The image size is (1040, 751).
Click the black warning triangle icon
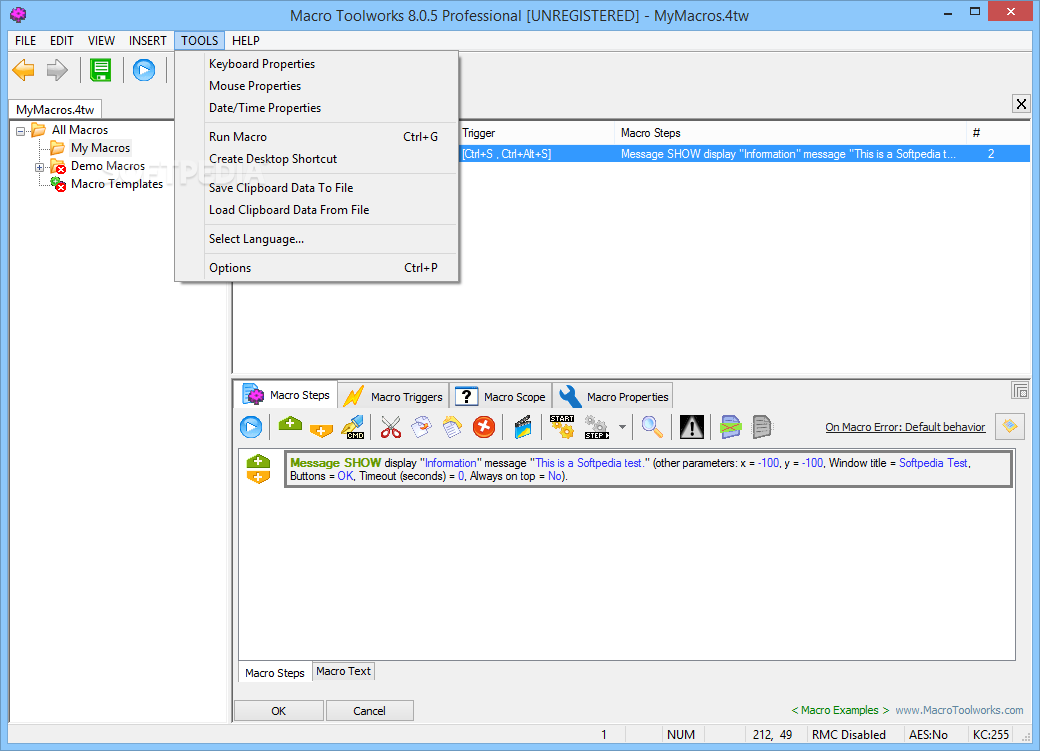pos(692,427)
